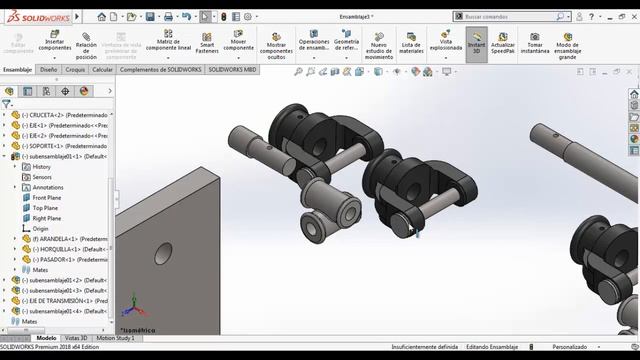Open the DisplayManager sphere tab

[x=84, y=91]
